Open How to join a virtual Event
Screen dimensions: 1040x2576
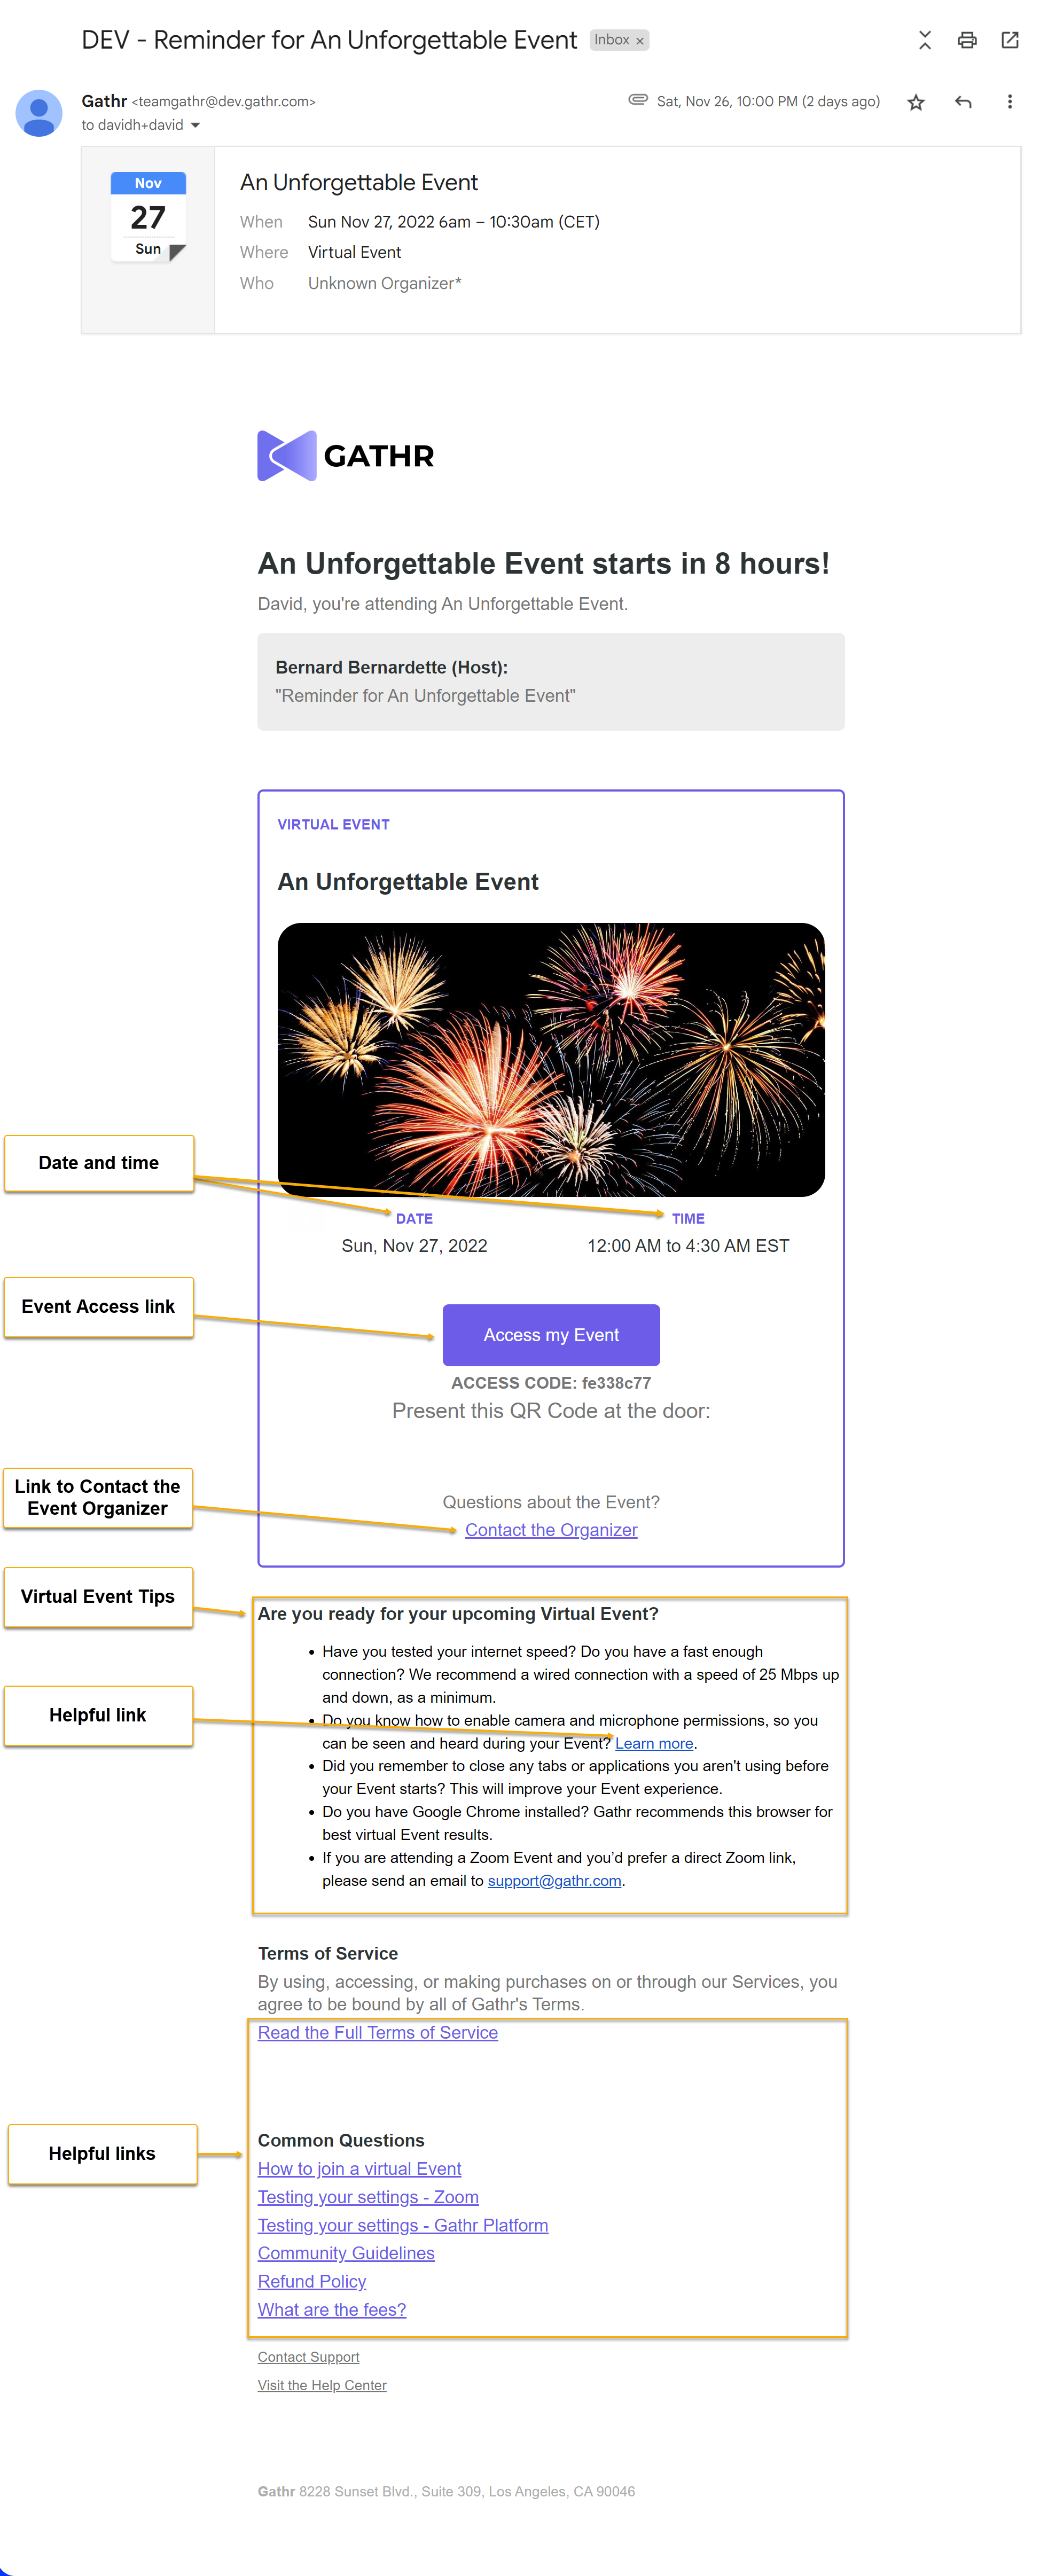[x=359, y=2168]
